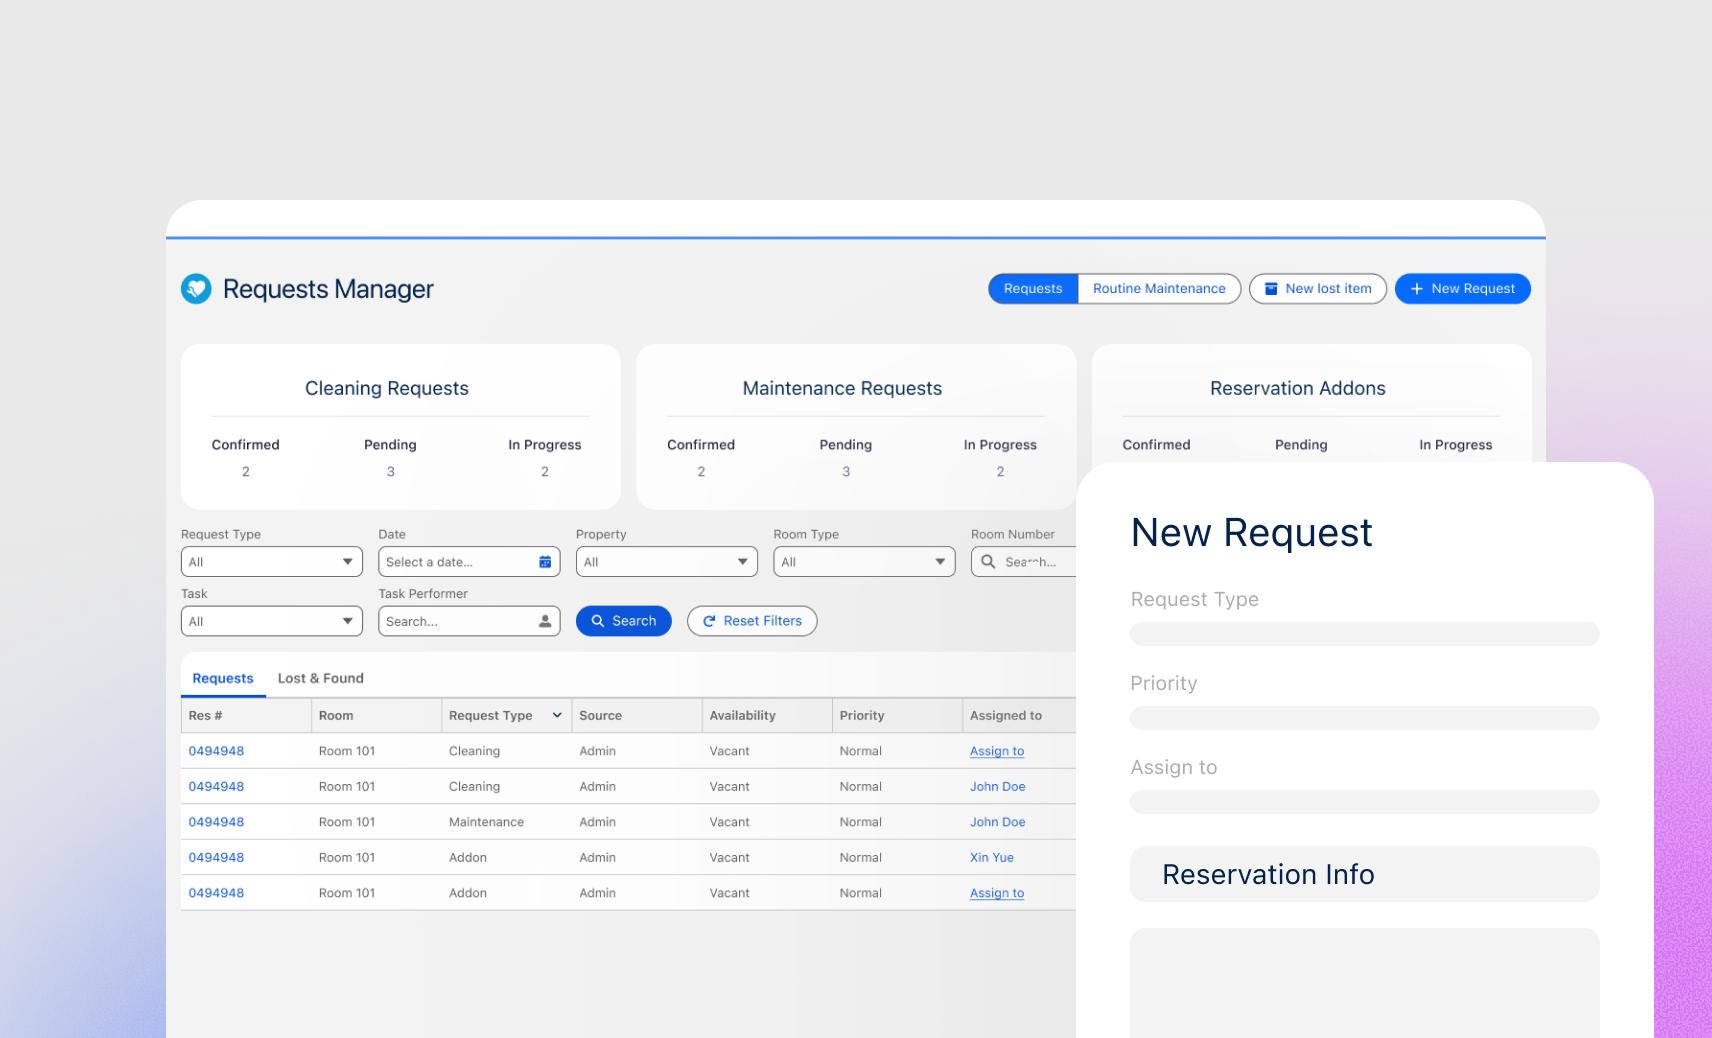Select the Requests tab above the table
Screen dimensions: 1712x1038
coord(222,678)
